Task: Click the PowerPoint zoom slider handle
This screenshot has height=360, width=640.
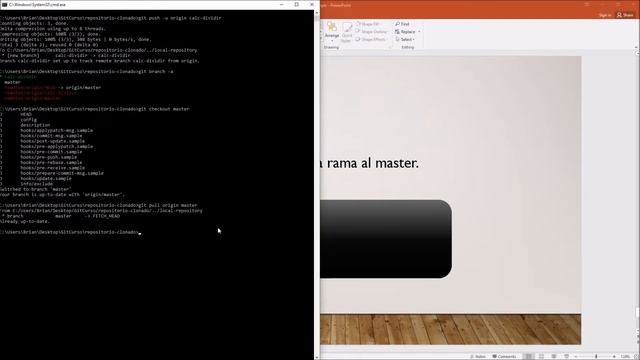Action: pyautogui.click(x=596, y=357)
